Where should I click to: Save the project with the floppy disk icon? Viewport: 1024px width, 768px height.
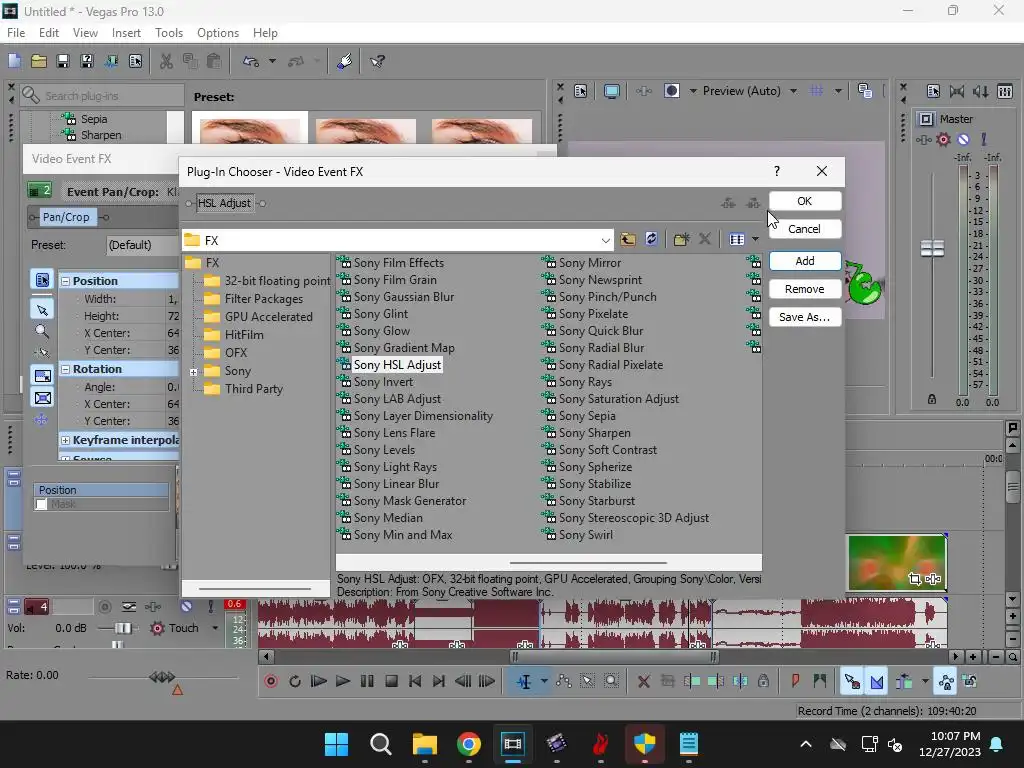coord(63,61)
